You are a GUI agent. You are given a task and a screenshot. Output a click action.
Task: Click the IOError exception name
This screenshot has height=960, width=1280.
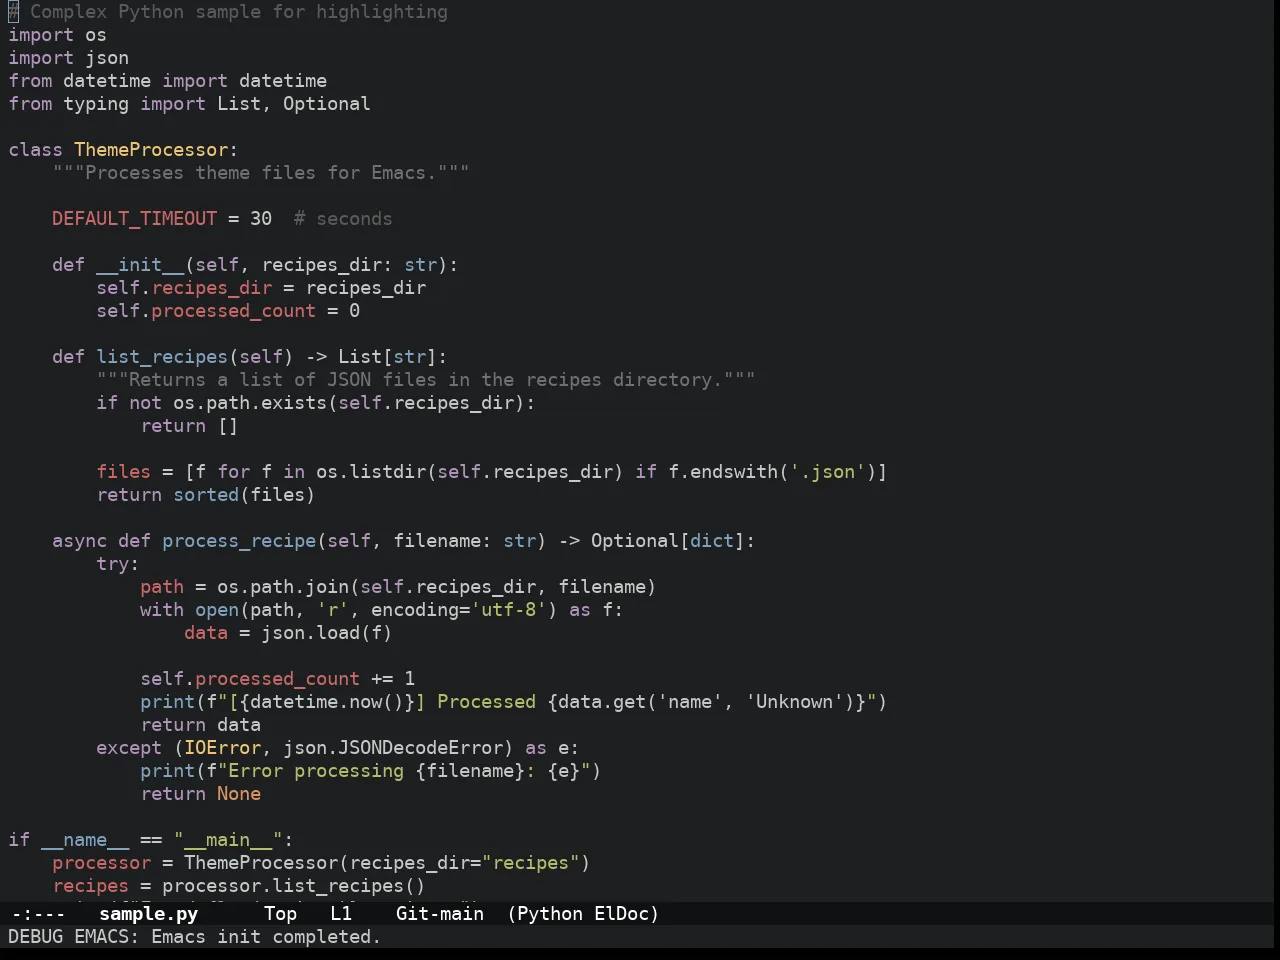(222, 748)
